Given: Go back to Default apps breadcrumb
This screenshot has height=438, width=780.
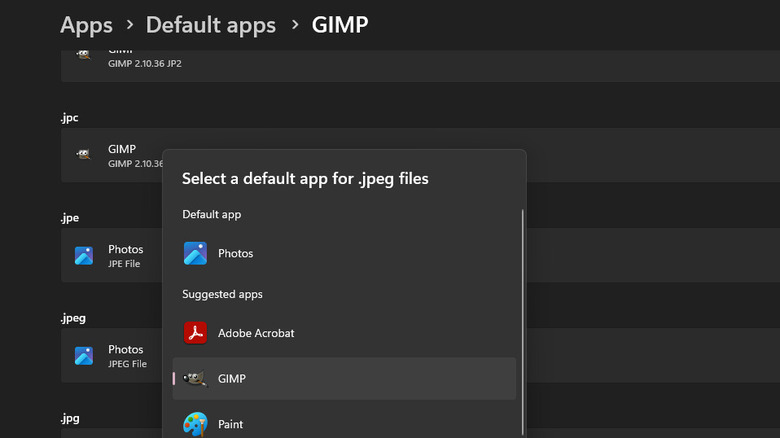Looking at the screenshot, I should (x=210, y=25).
